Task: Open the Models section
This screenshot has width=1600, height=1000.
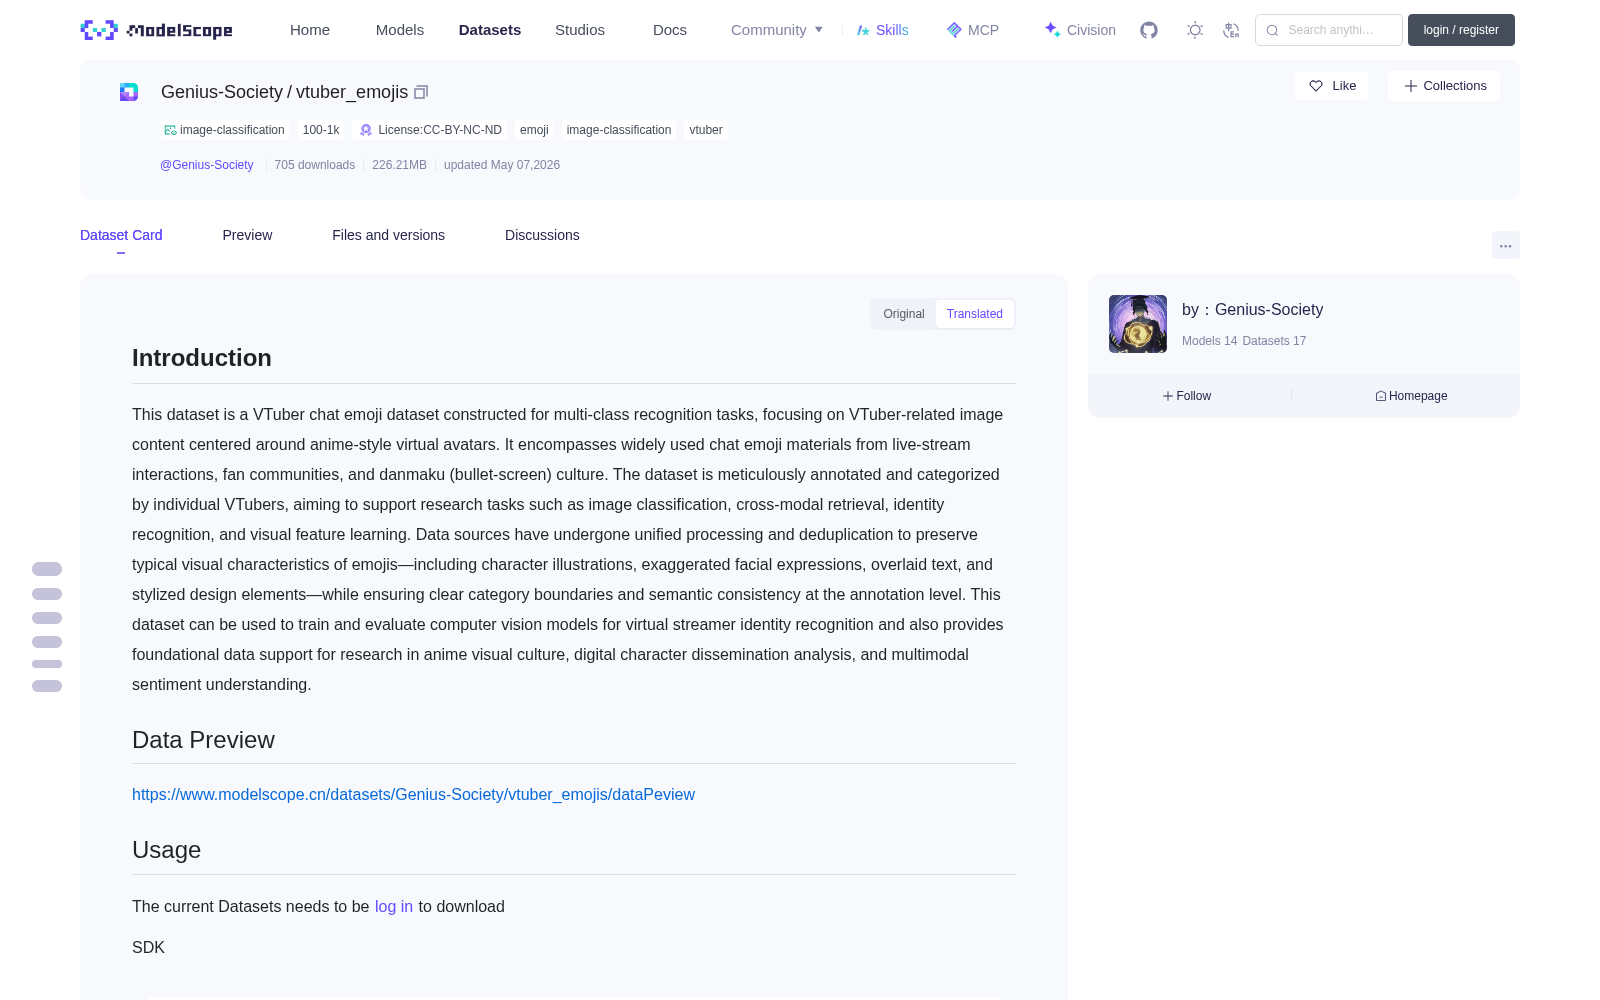Action: [400, 30]
